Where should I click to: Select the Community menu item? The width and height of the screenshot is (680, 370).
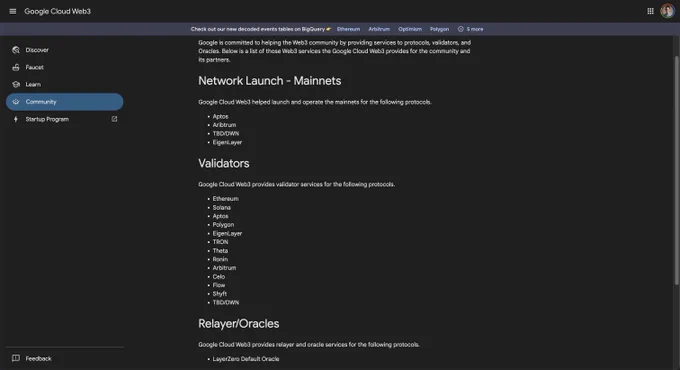tap(65, 102)
